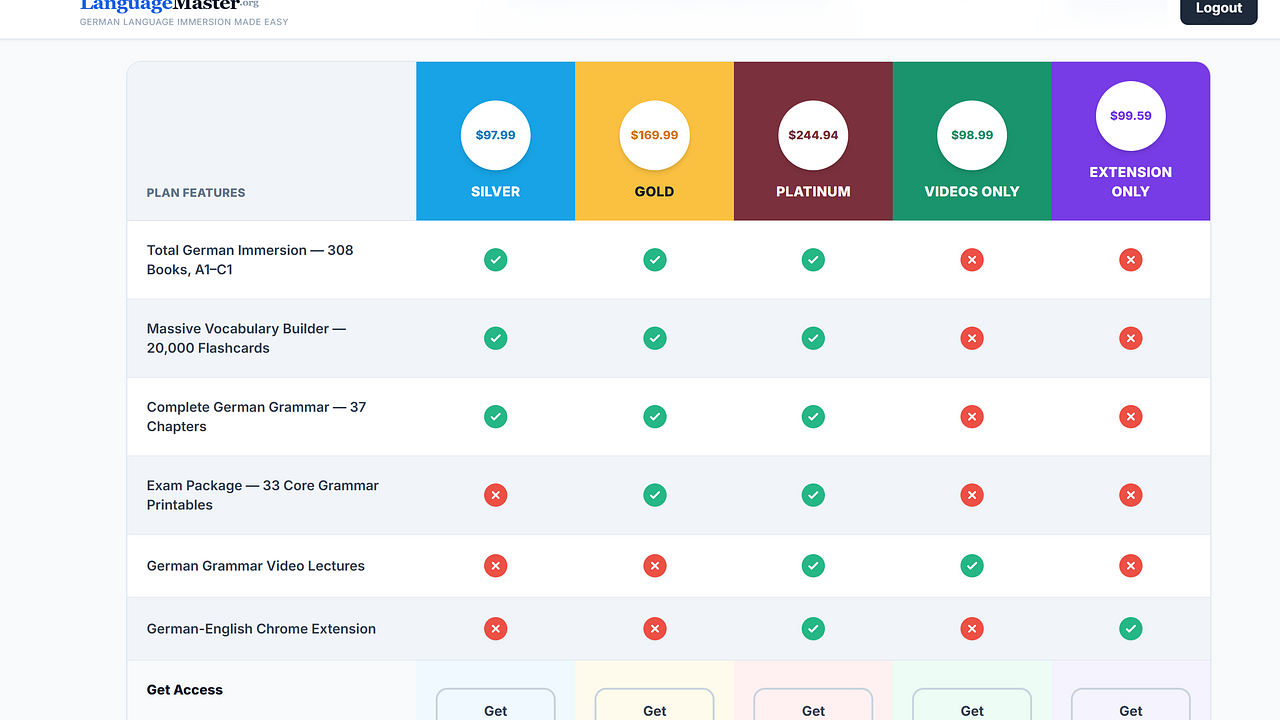
Task: Click Gold checkmark for Massive Vocabulary Builder
Action: point(654,338)
